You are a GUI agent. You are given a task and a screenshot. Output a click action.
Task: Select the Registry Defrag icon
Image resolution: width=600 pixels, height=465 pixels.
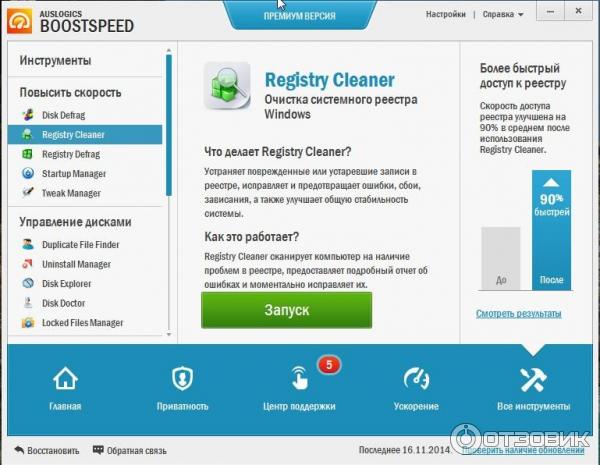pyautogui.click(x=28, y=154)
